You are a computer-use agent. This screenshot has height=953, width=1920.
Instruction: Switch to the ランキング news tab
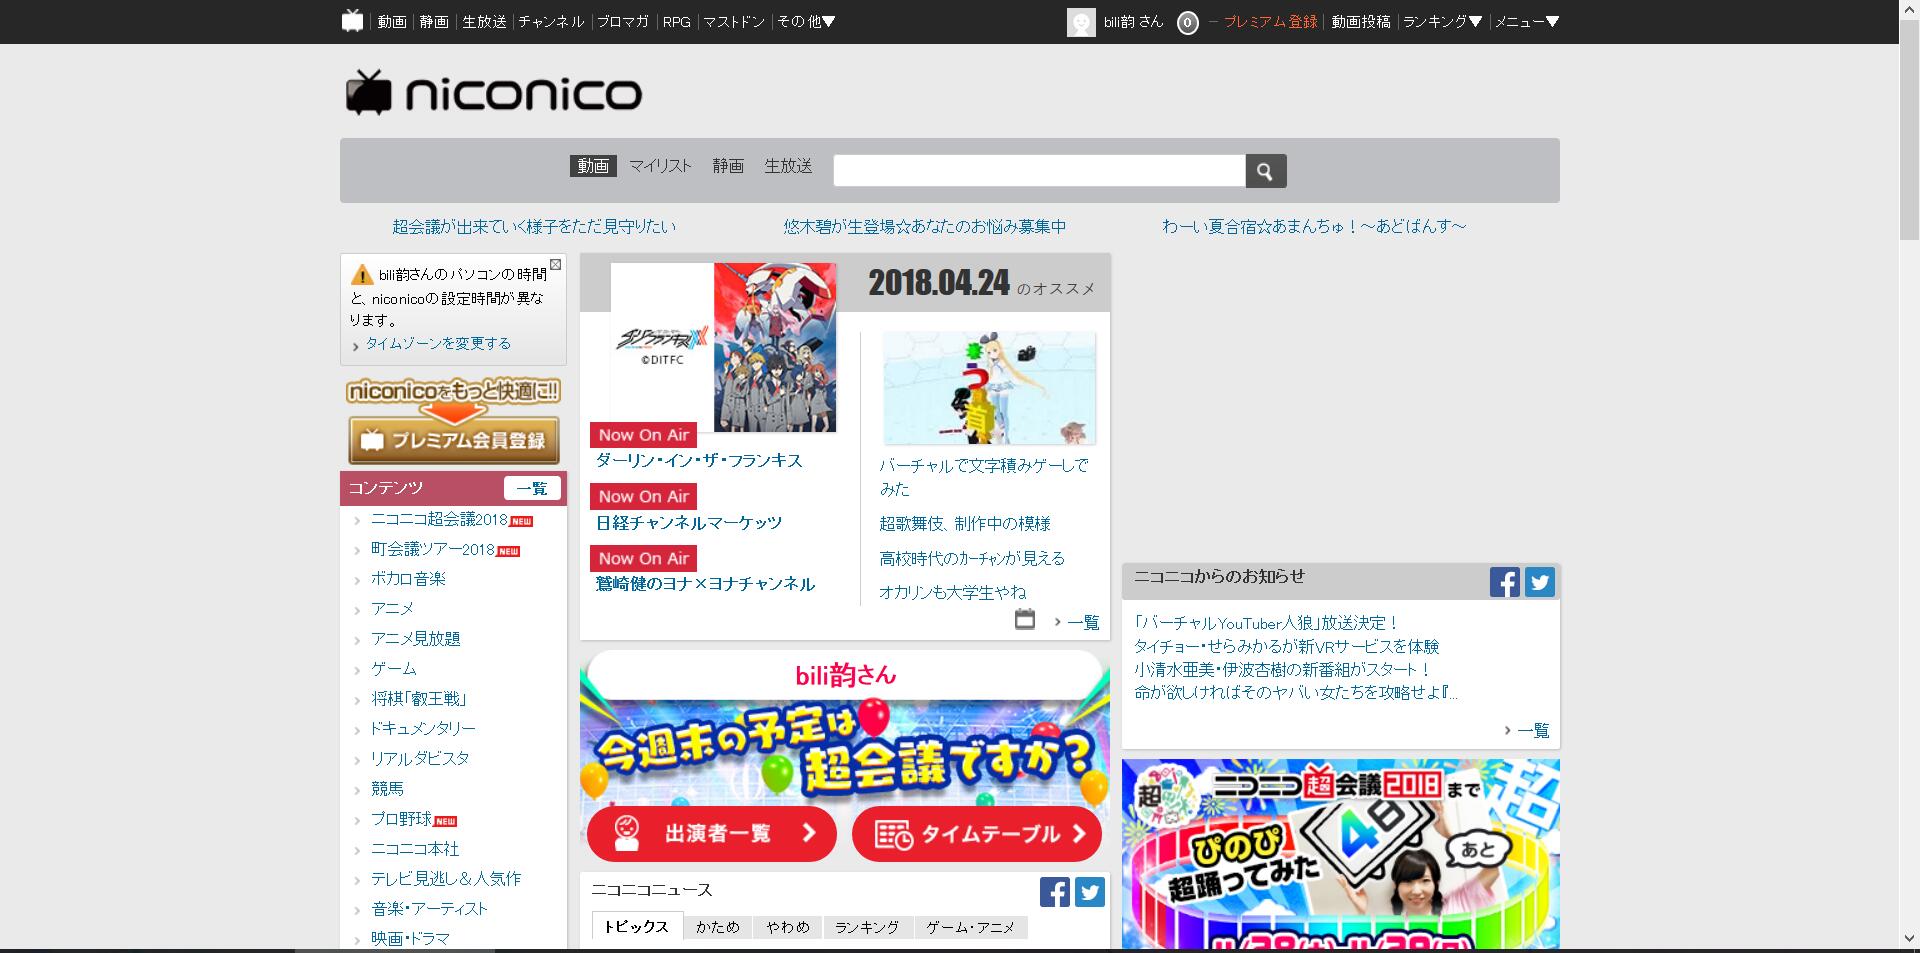tap(867, 927)
